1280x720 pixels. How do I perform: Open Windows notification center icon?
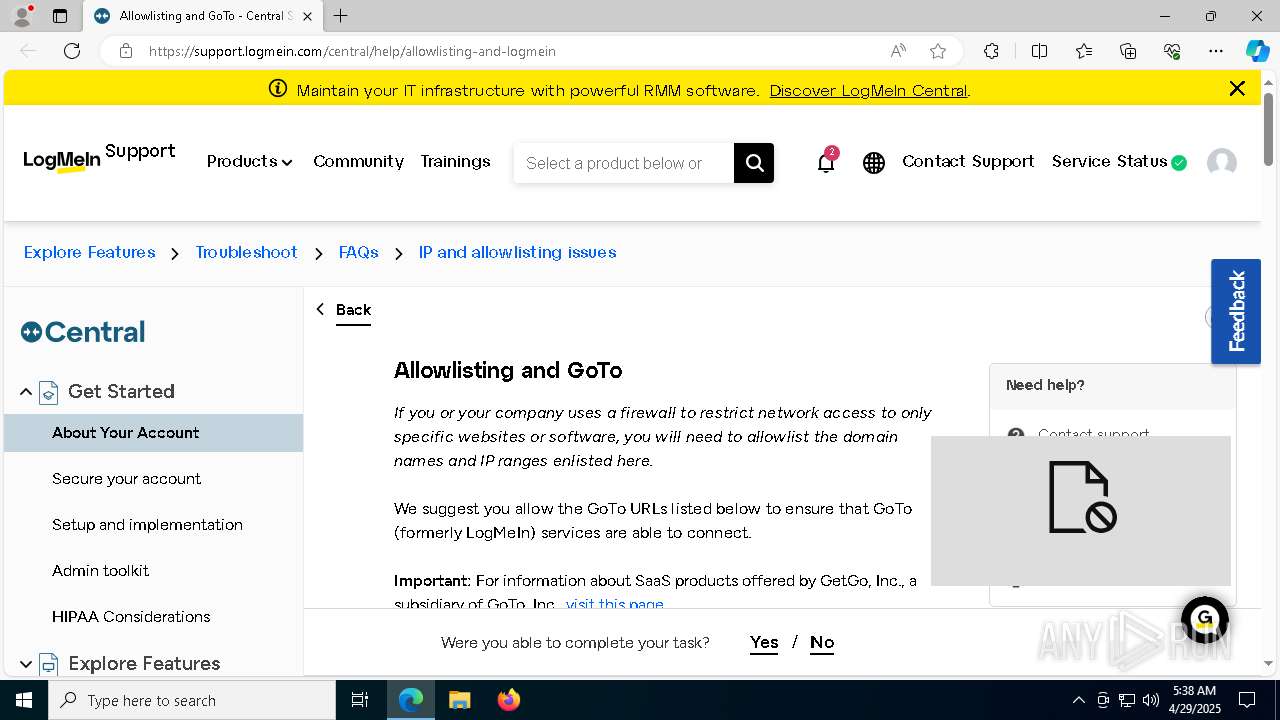coord(1247,700)
